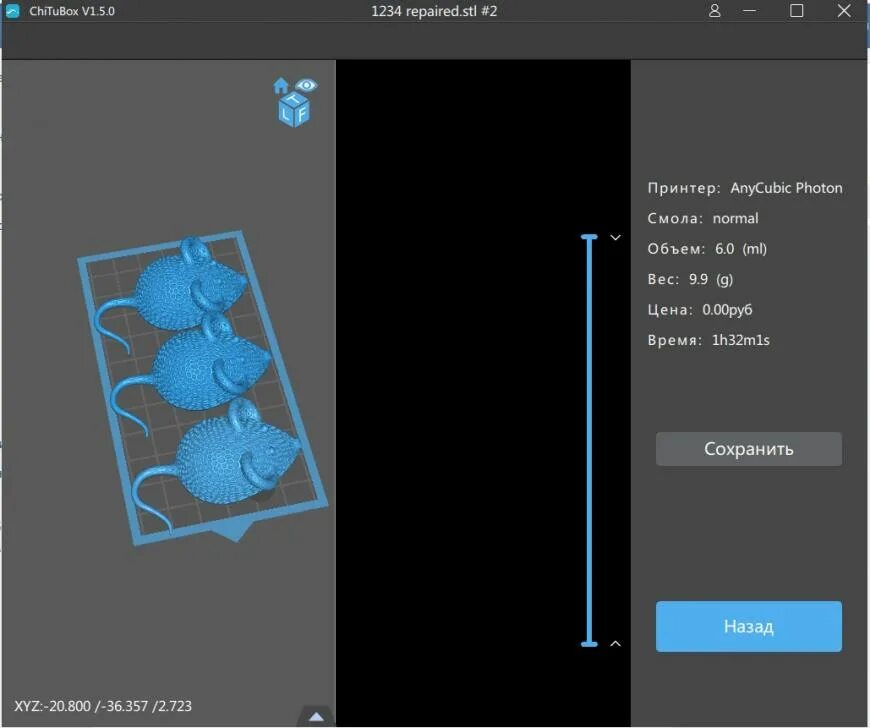Open the user account icon
This screenshot has width=870, height=728.
(x=715, y=11)
